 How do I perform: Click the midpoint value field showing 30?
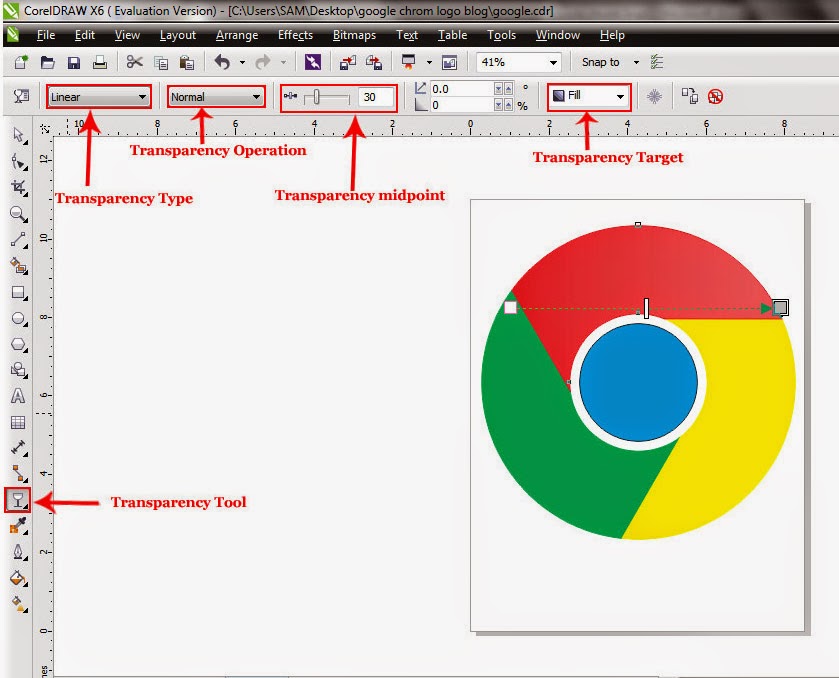(x=377, y=97)
